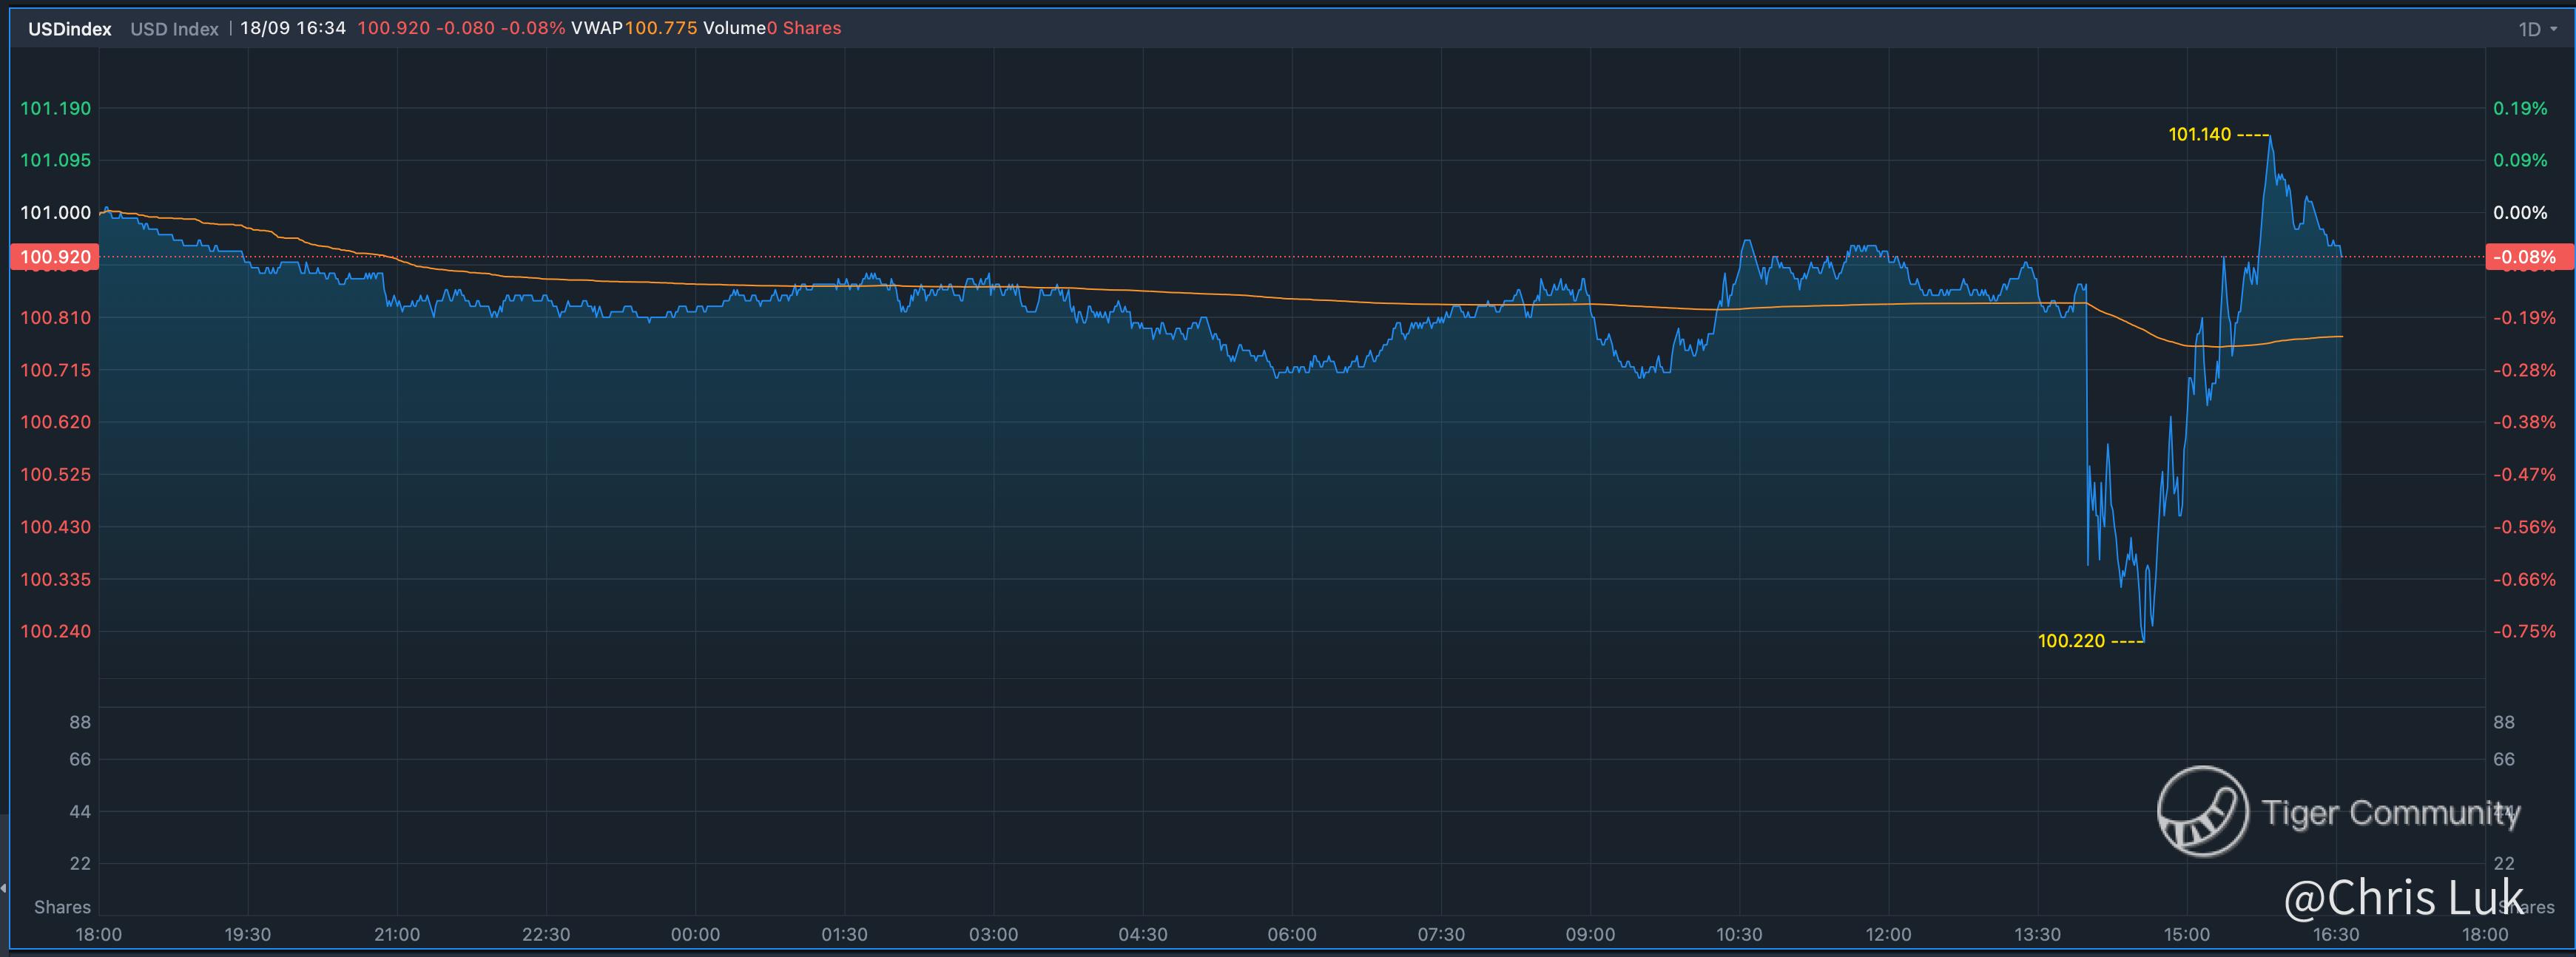Click the yellow 100.220 low marker
Image resolution: width=2576 pixels, height=957 pixels.
pos(2071,641)
